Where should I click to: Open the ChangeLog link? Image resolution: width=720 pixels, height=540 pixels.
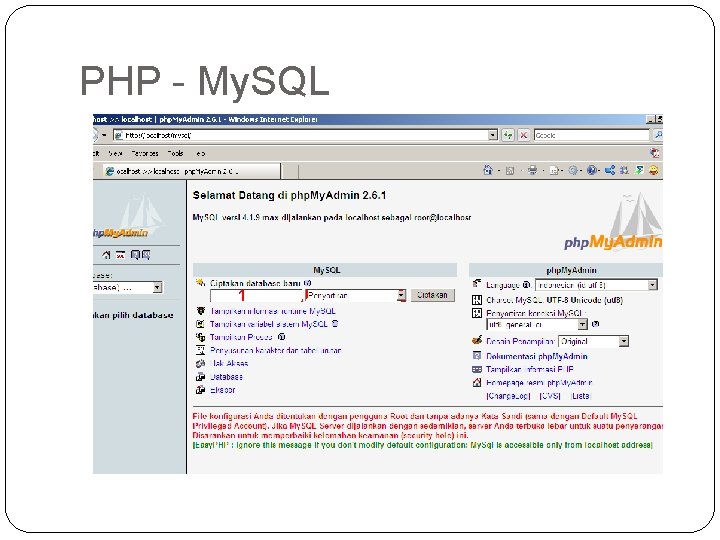(508, 396)
